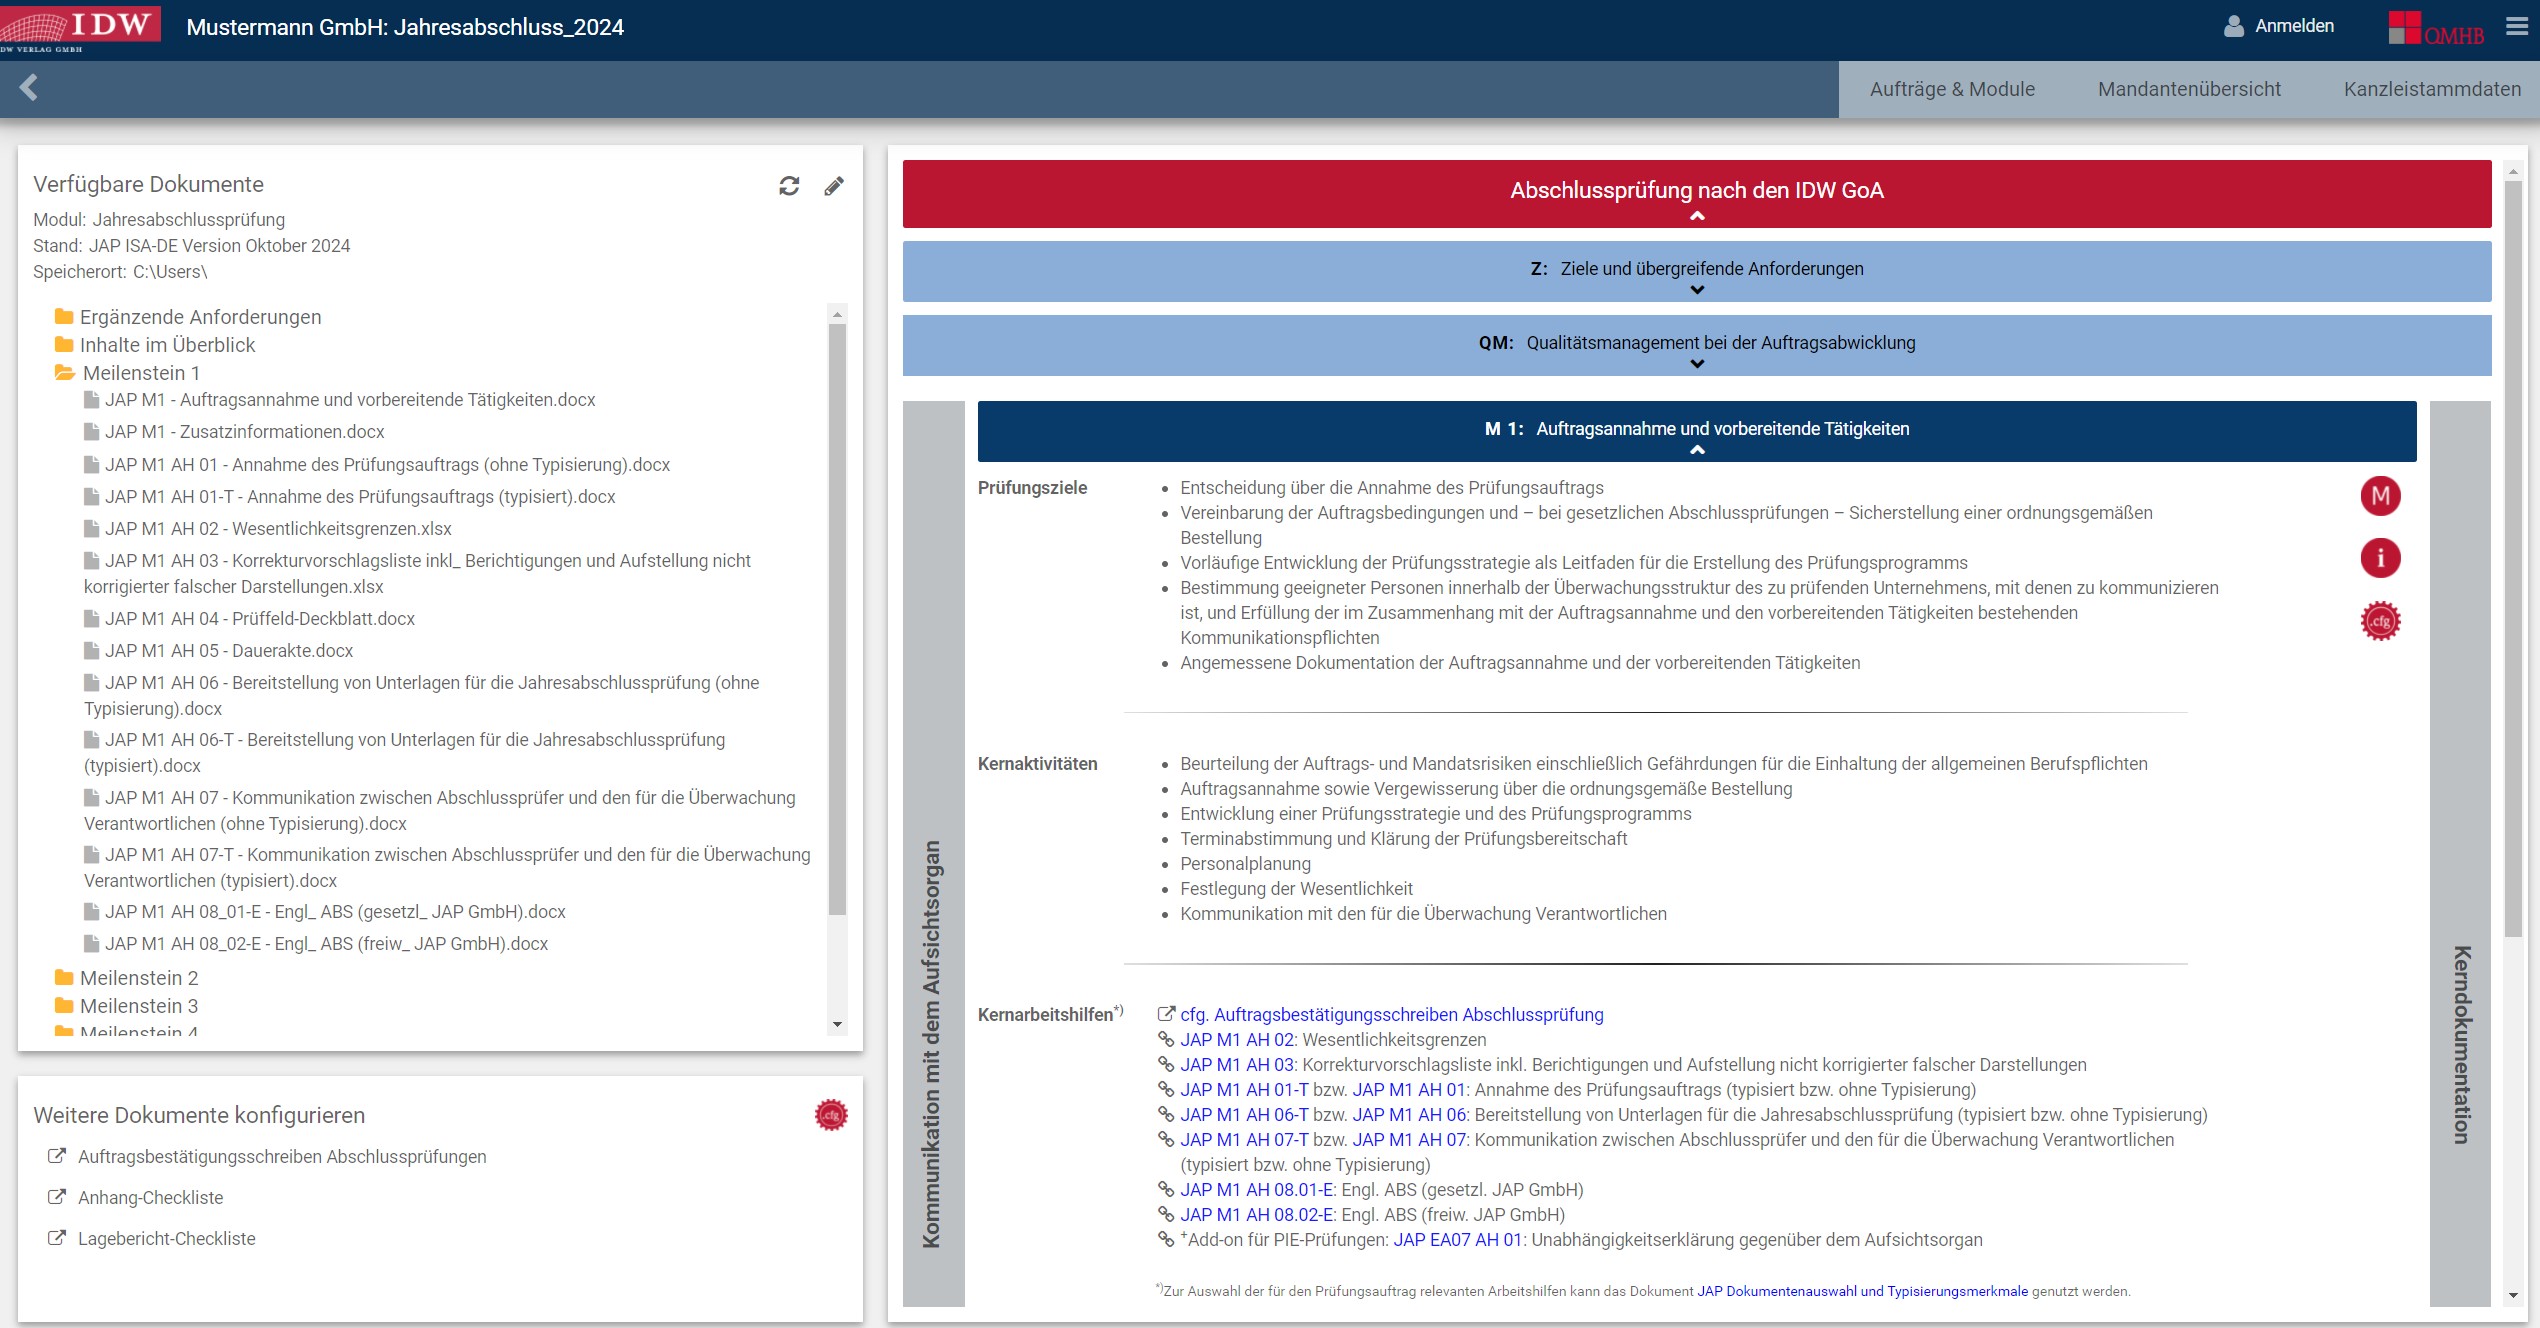Click the document list scrollbar down arrow

pos(837,1025)
